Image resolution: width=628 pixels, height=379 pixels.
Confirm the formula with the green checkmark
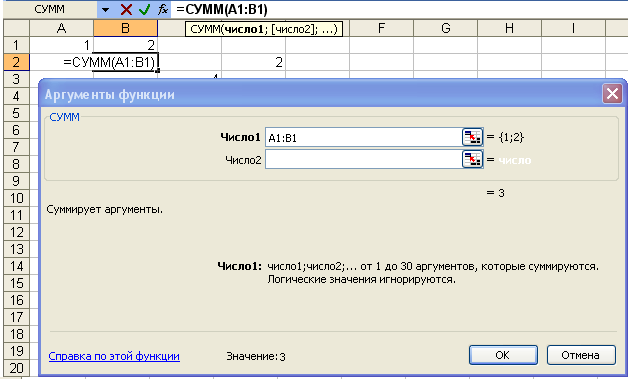(x=145, y=9)
